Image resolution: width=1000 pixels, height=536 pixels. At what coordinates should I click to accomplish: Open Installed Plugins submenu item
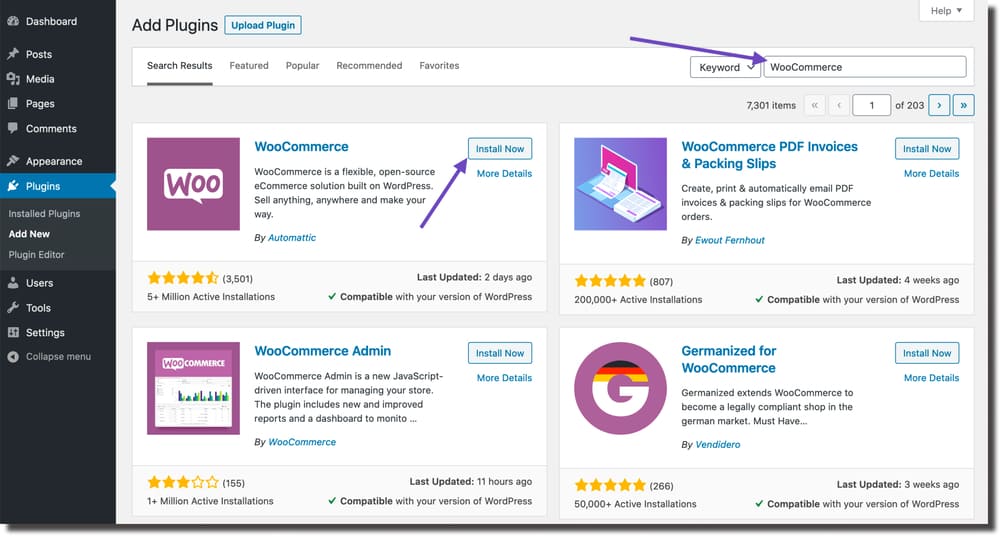[x=44, y=214]
